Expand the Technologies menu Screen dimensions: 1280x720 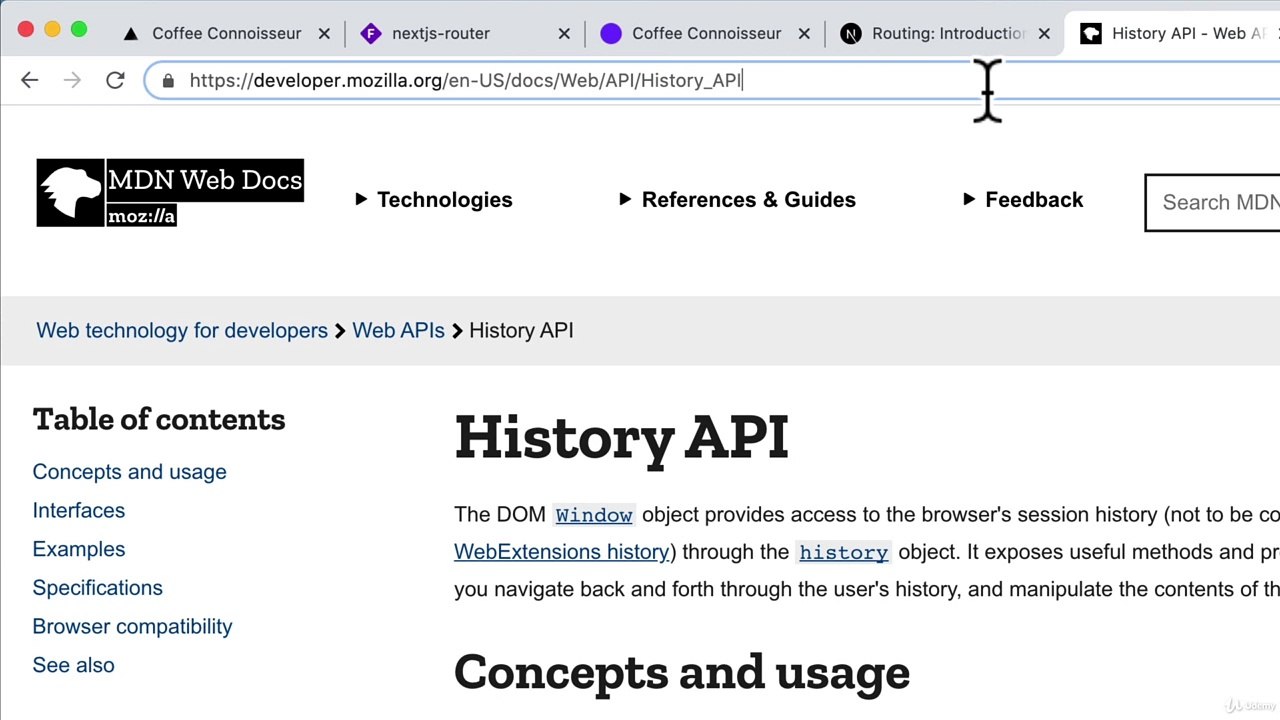tap(434, 199)
